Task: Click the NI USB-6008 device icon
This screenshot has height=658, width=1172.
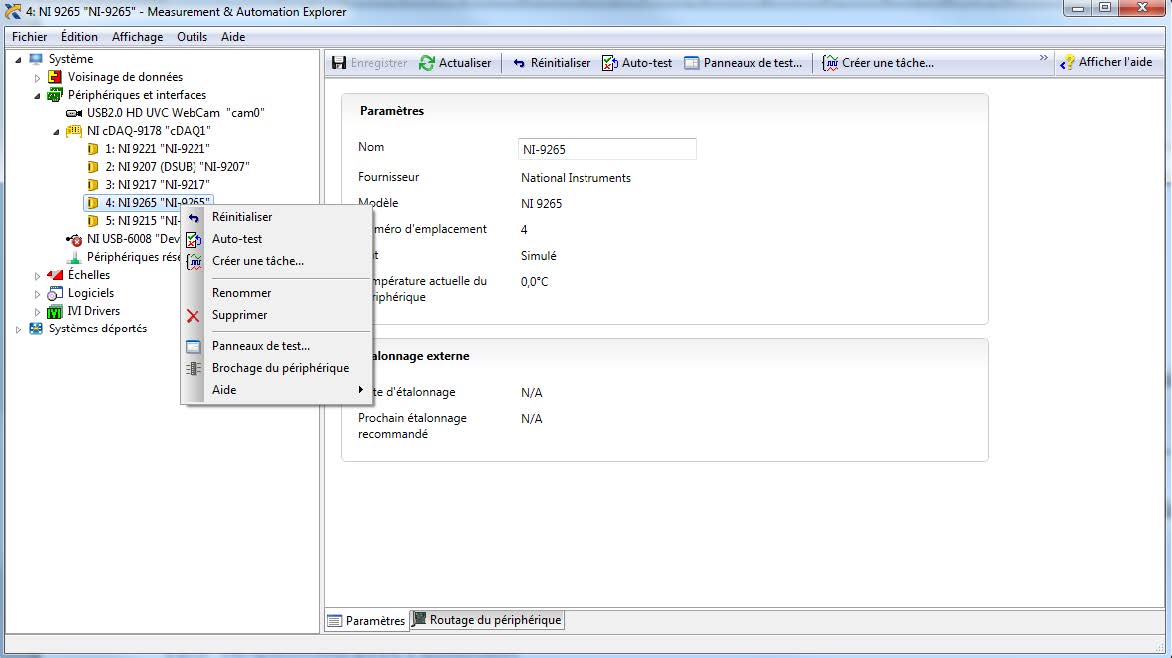Action: click(74, 239)
